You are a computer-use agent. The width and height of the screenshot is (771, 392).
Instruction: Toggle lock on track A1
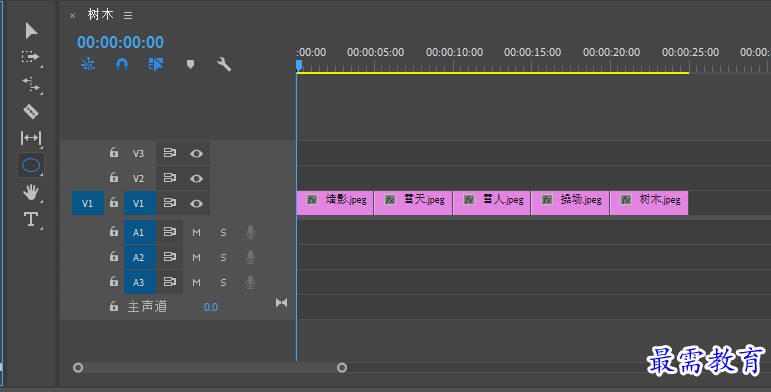click(x=114, y=231)
